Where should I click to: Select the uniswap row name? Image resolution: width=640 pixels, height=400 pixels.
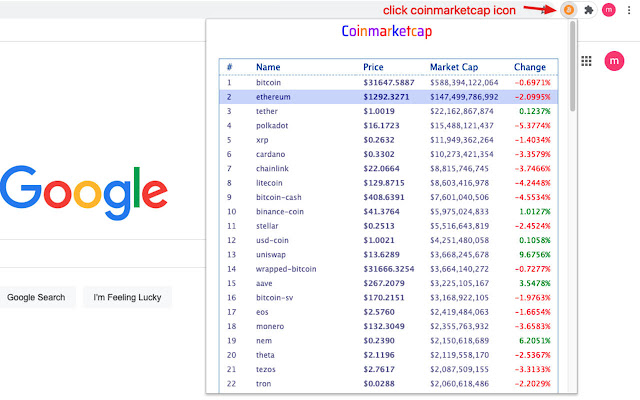[271, 255]
